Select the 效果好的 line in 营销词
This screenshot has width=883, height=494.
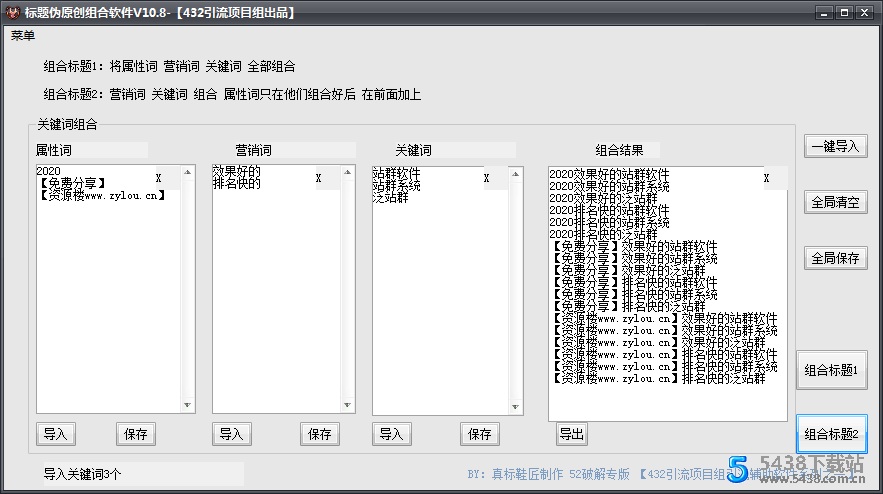pos(237,171)
